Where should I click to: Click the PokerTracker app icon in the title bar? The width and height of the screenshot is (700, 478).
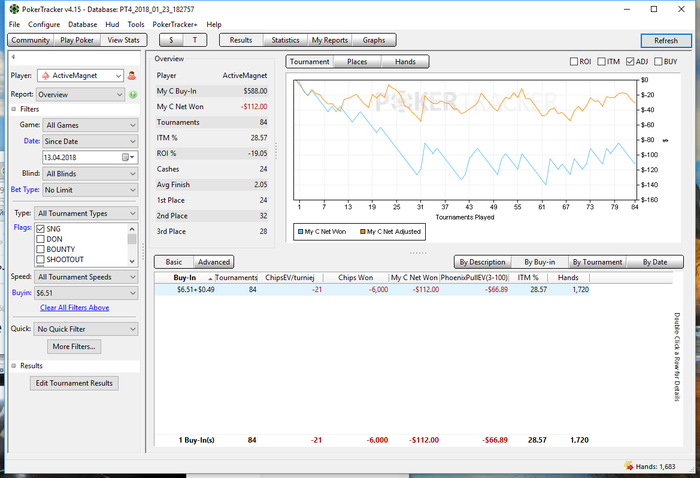tap(14, 9)
